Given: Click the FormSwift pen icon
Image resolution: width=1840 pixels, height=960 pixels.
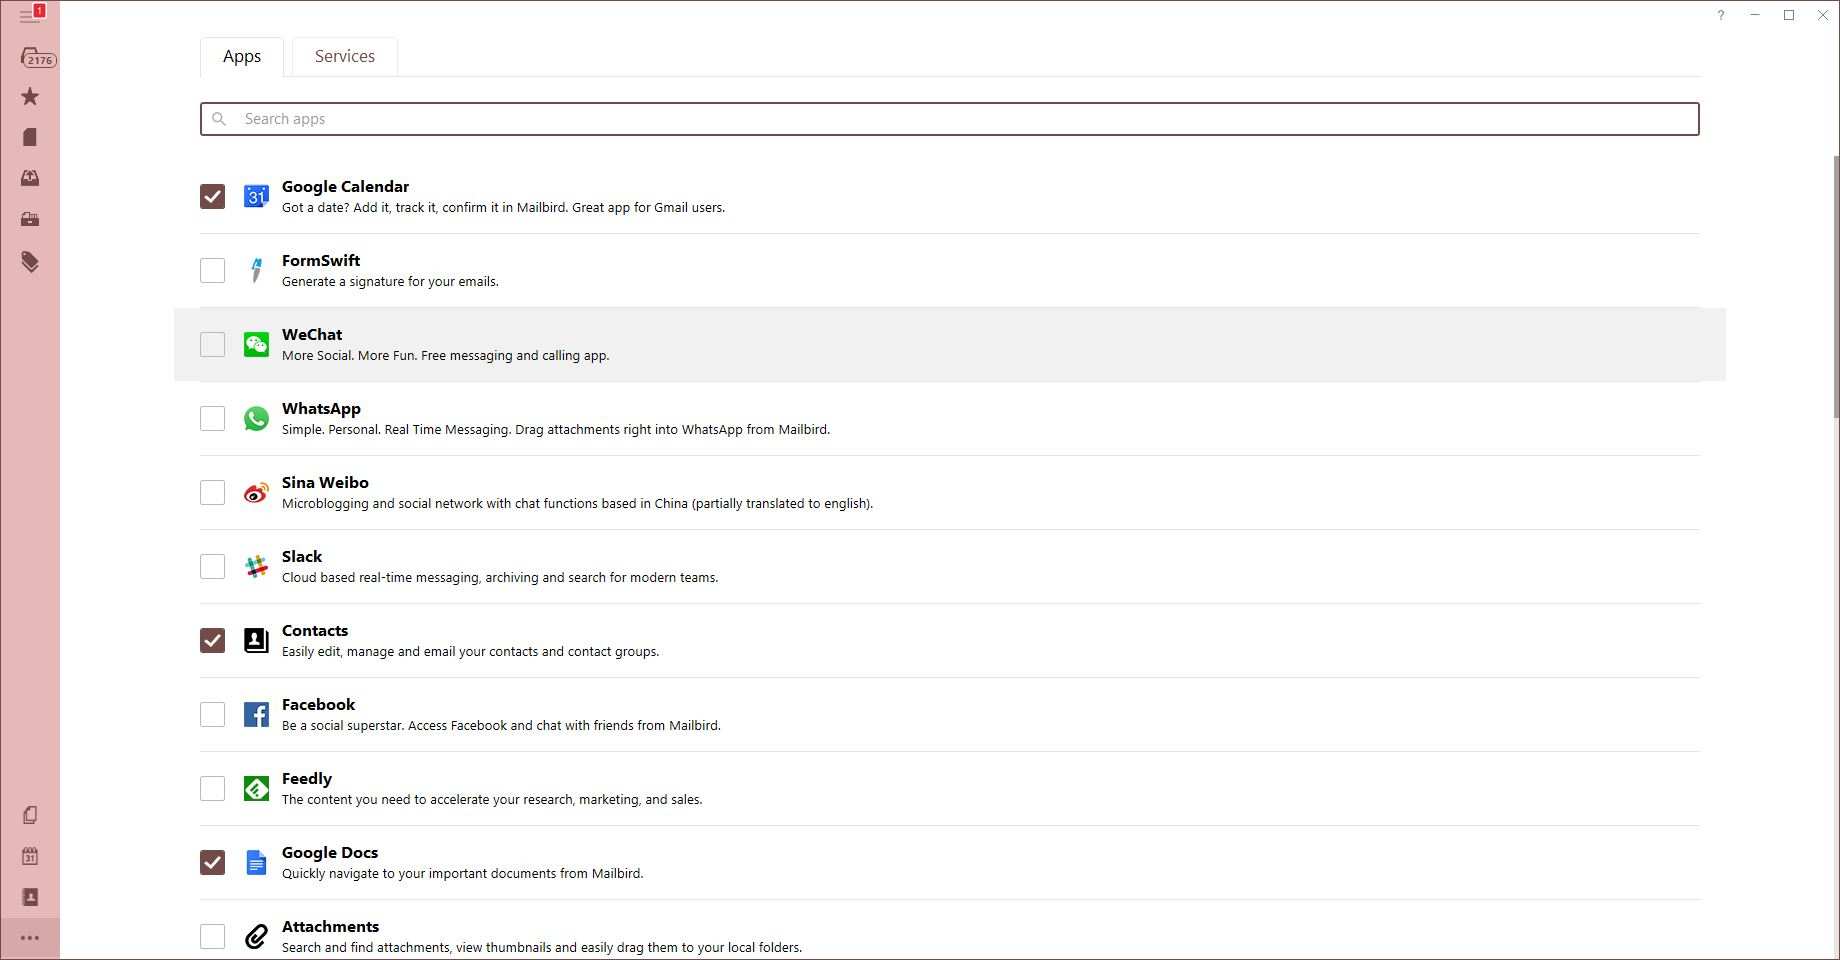Looking at the screenshot, I should 256,270.
